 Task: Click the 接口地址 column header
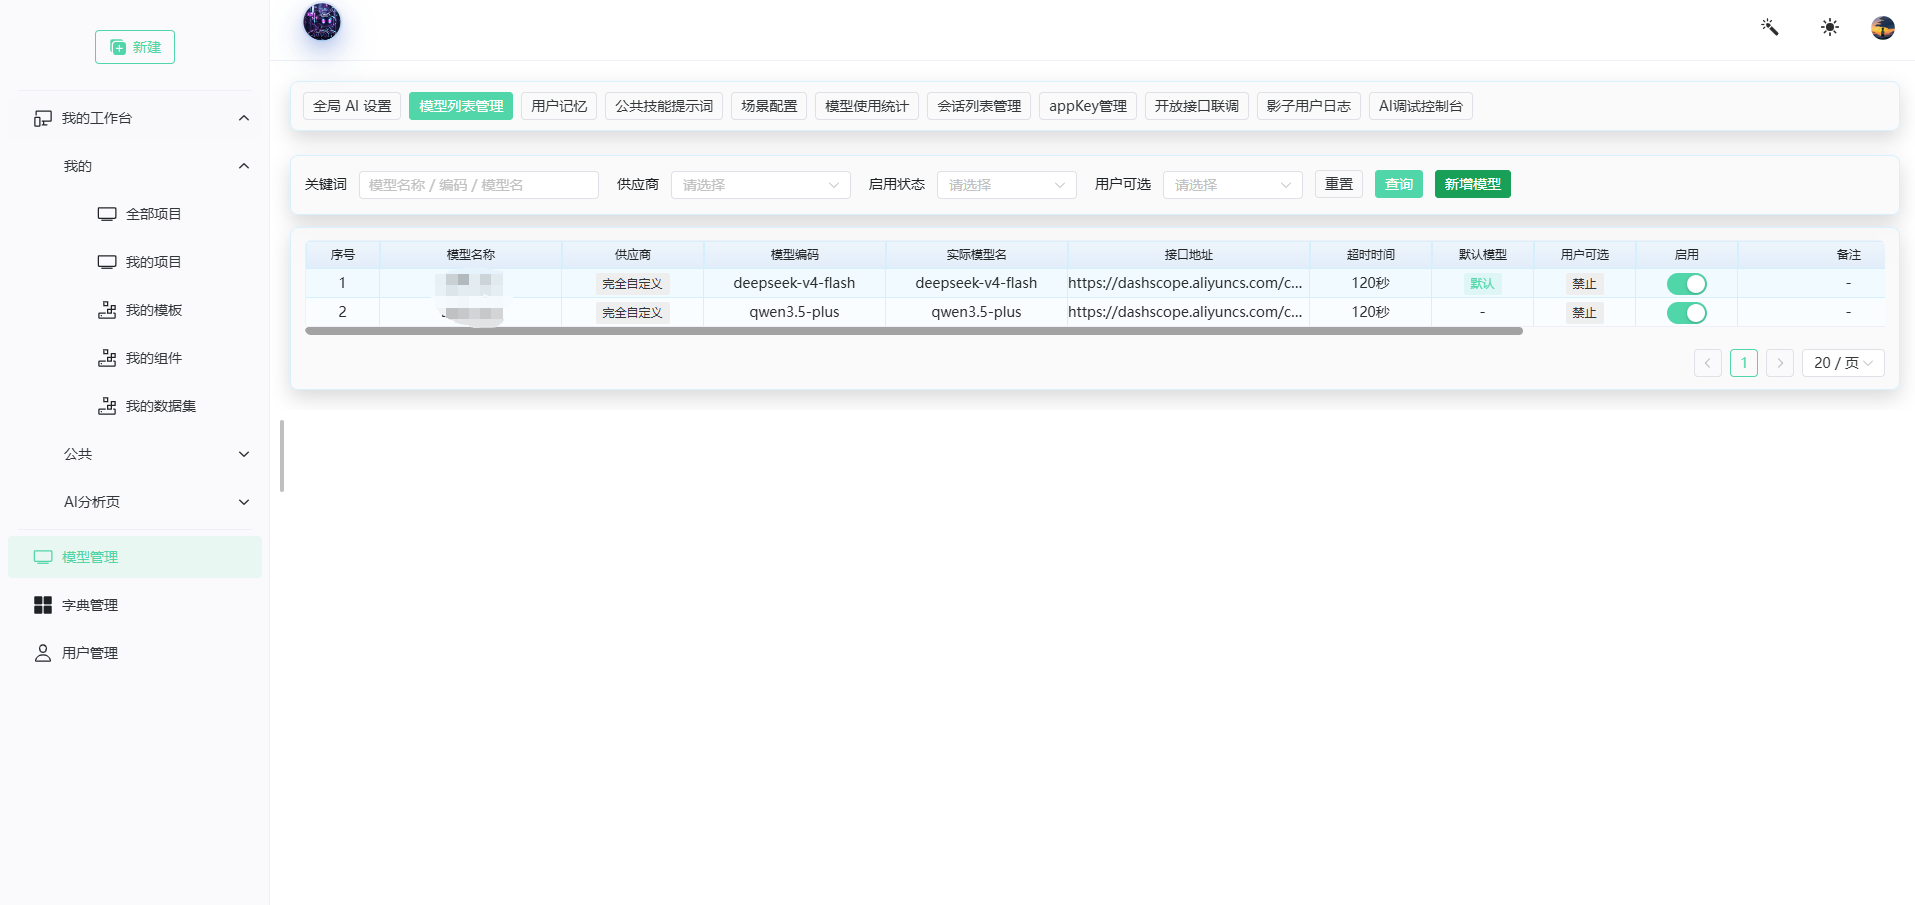click(x=1188, y=255)
